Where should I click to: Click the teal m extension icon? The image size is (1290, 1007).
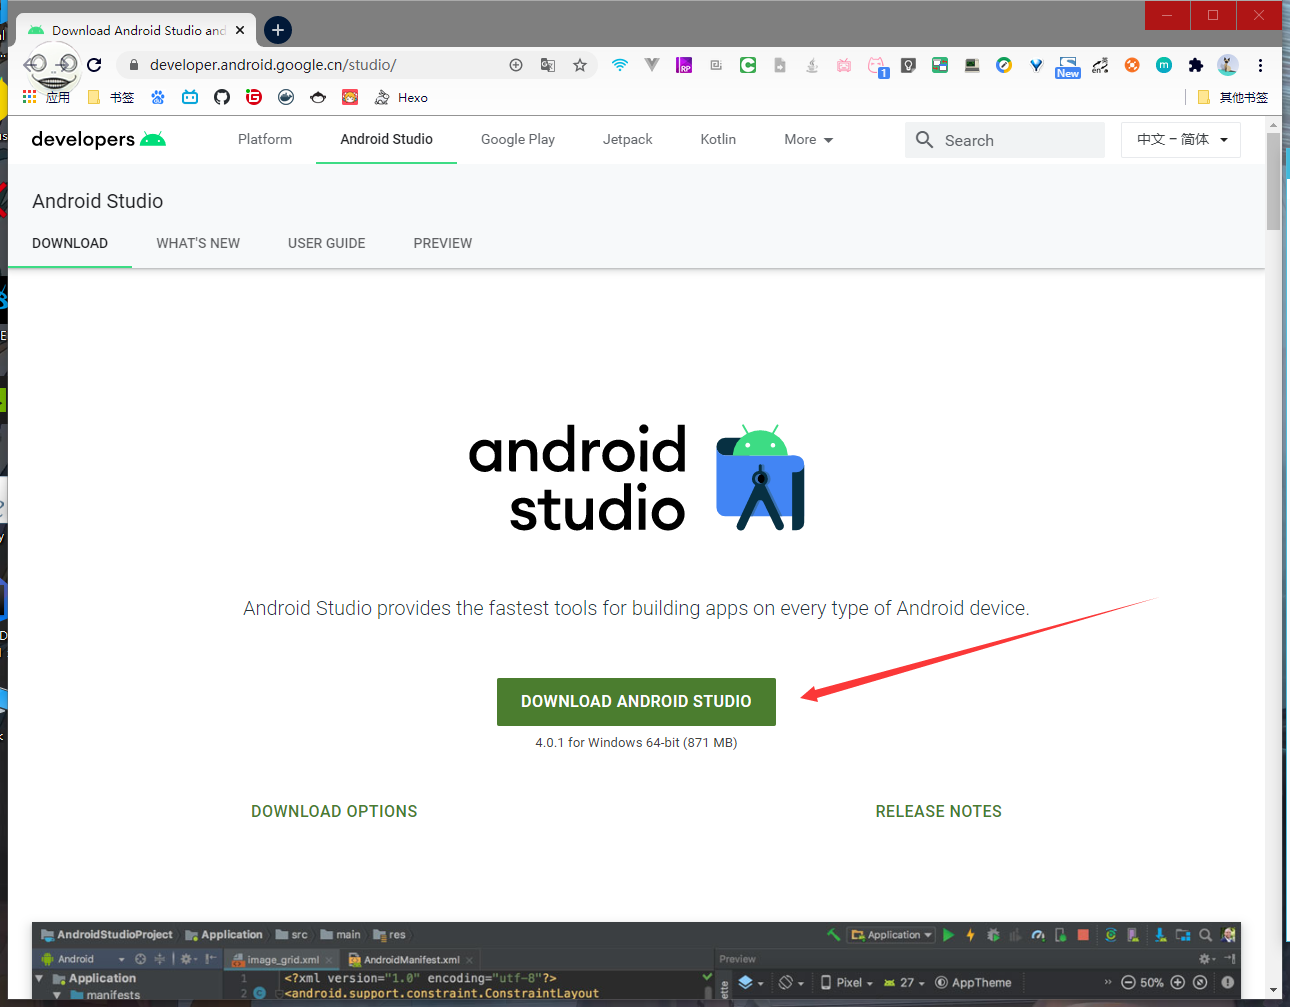[1164, 65]
